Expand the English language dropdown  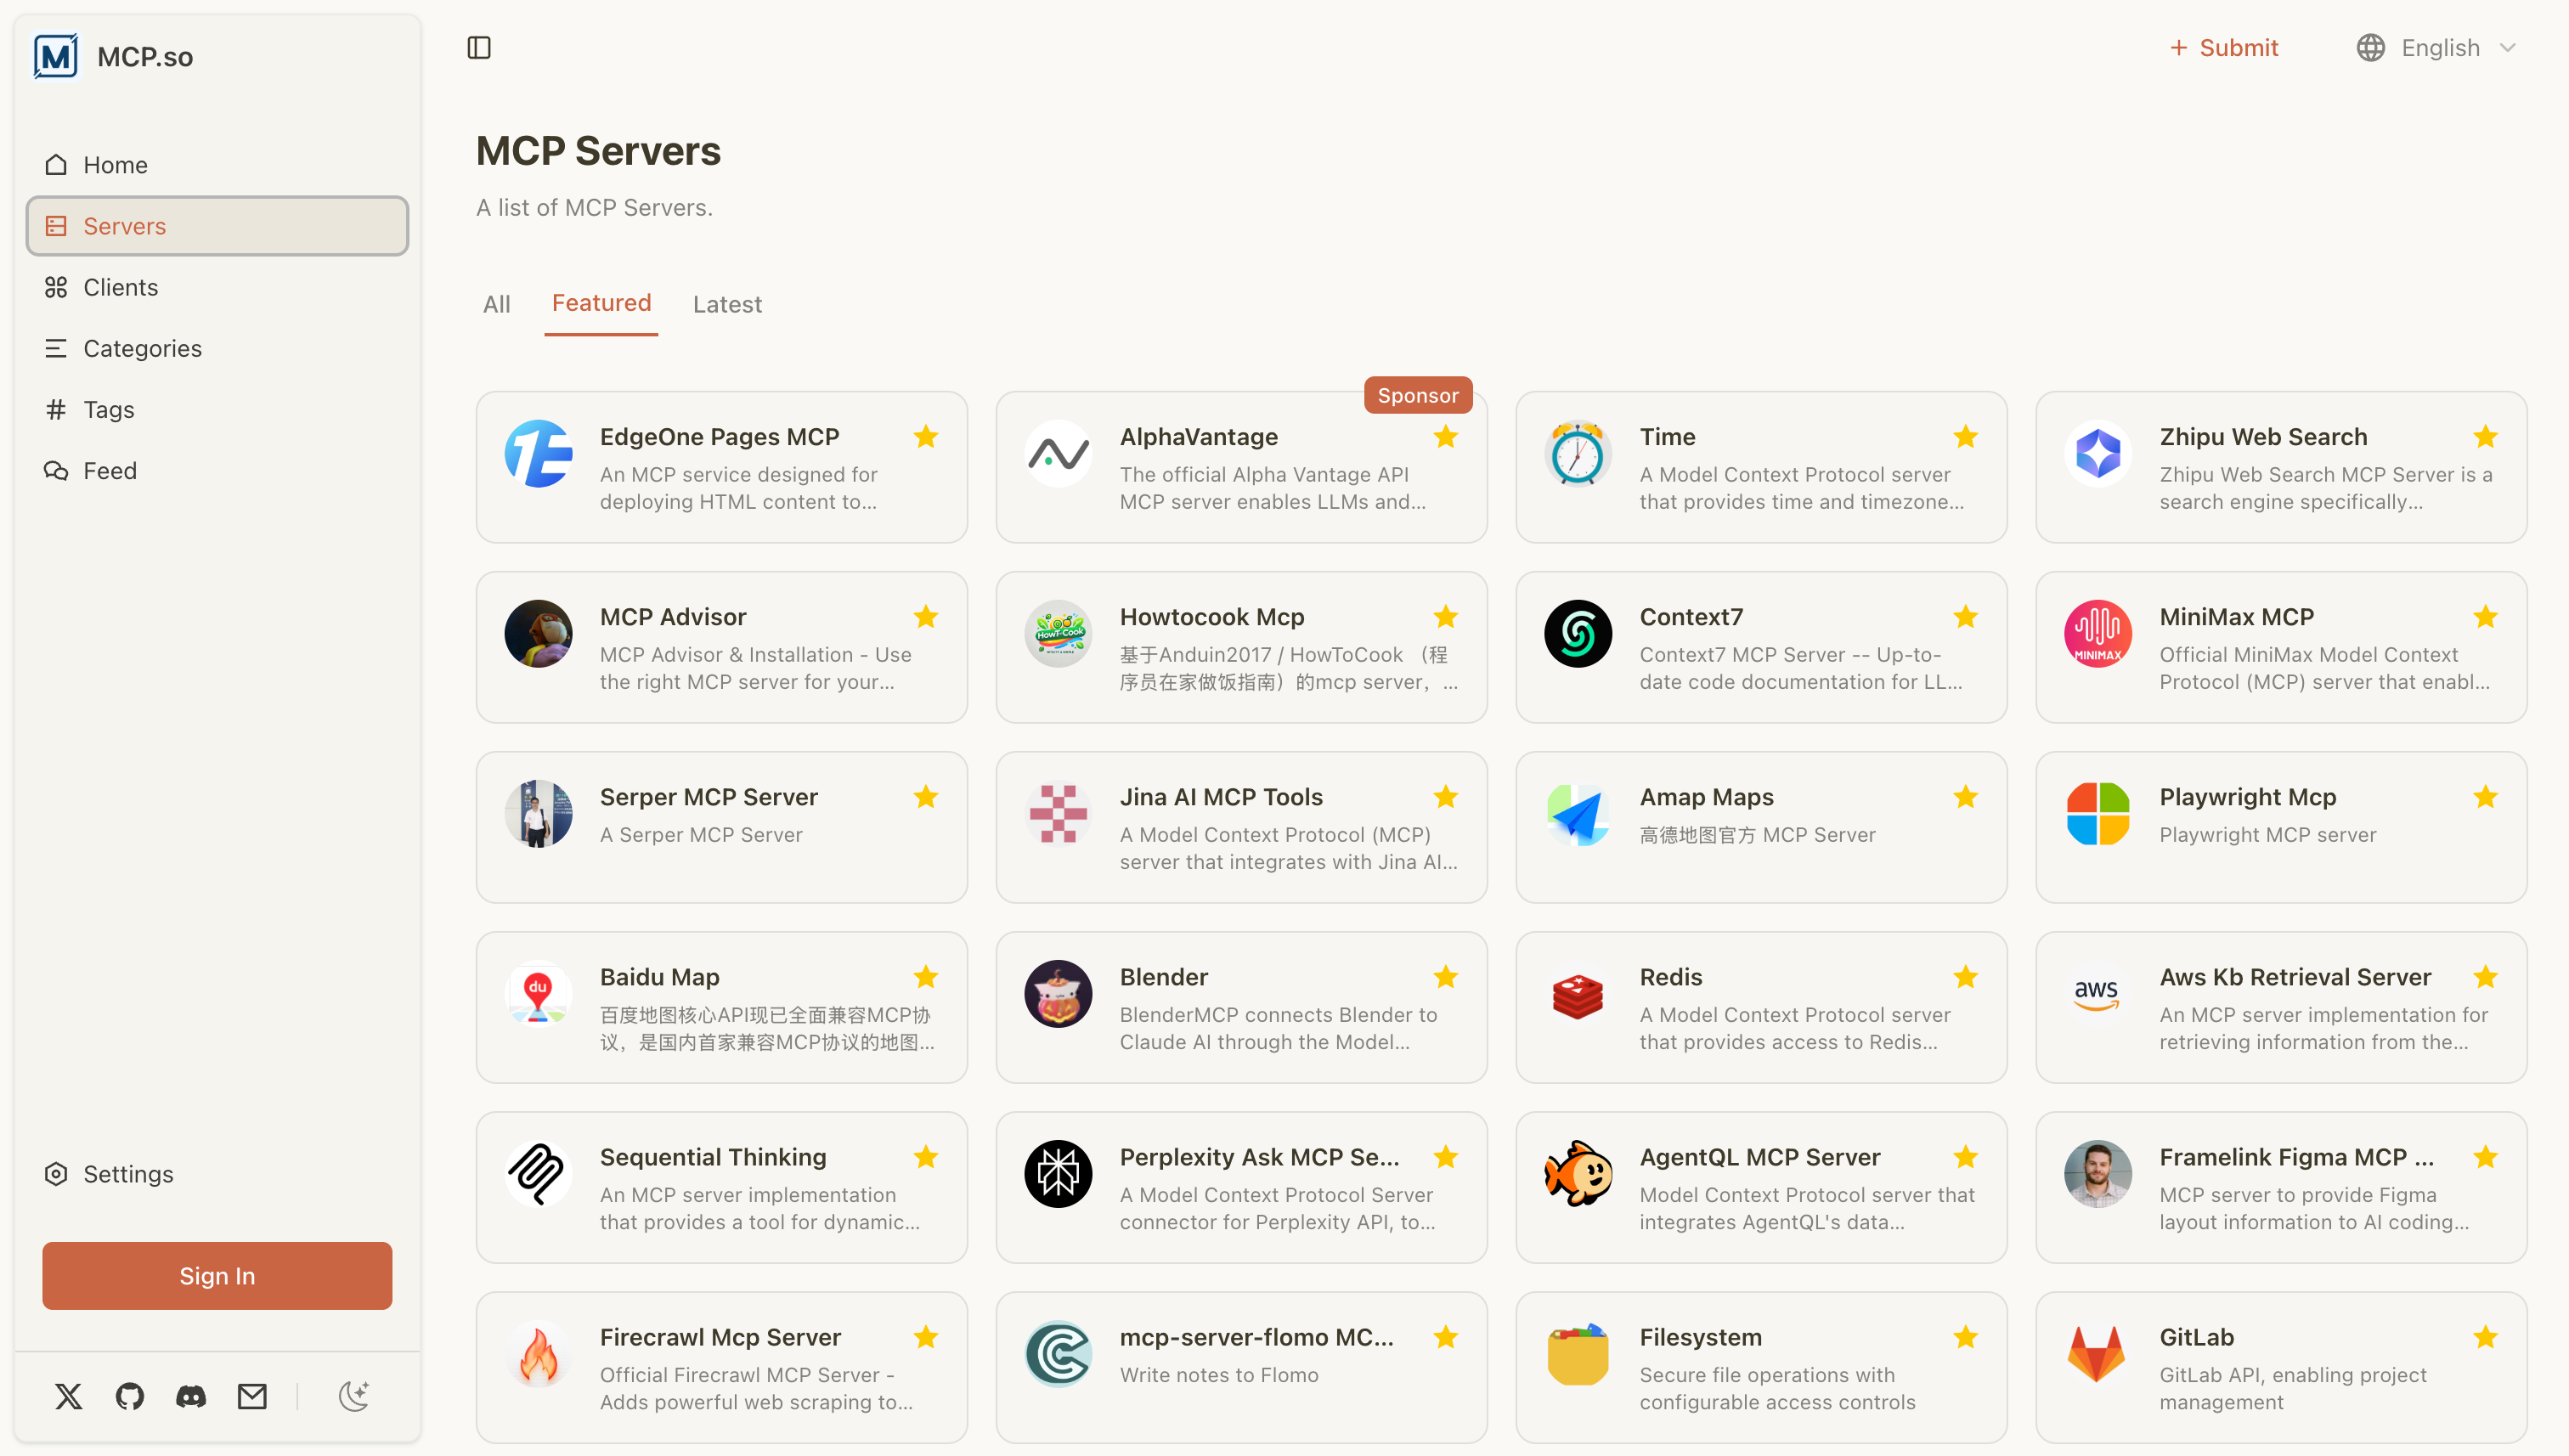click(x=2439, y=47)
